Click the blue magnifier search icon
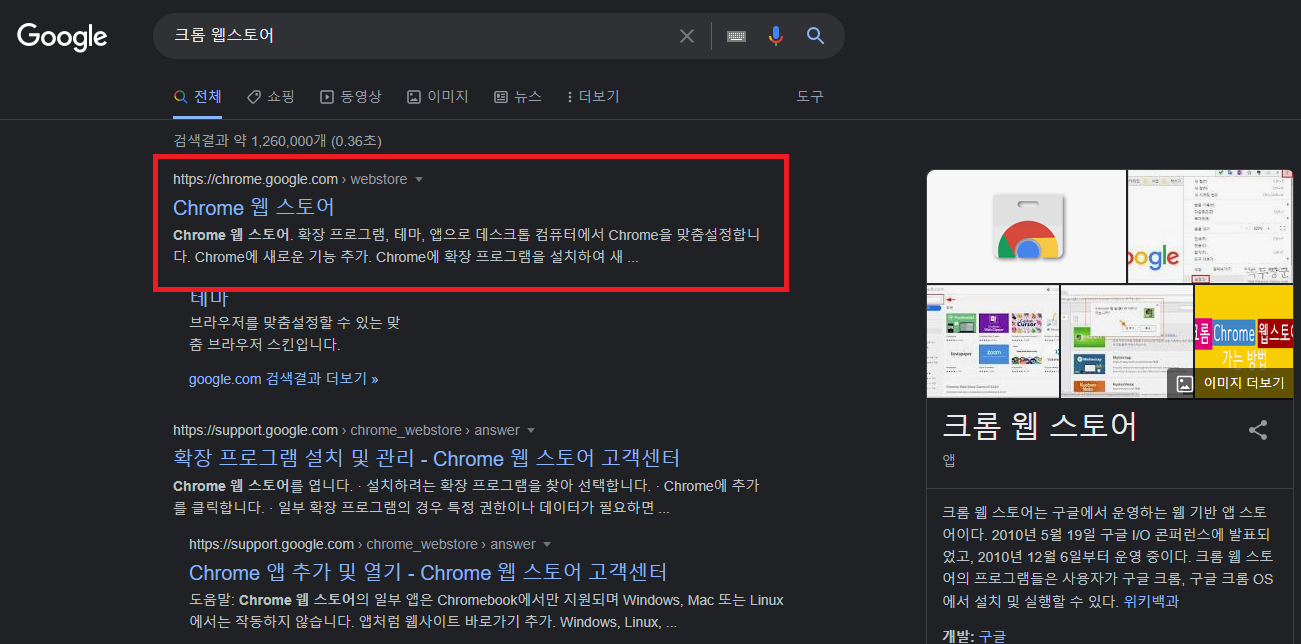The image size is (1301, 644). pos(816,36)
